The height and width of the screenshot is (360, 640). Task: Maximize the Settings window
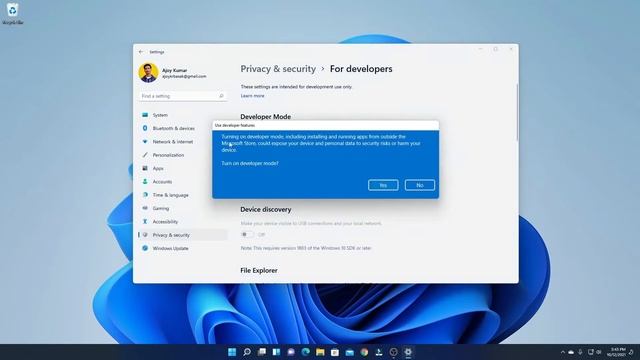point(496,49)
